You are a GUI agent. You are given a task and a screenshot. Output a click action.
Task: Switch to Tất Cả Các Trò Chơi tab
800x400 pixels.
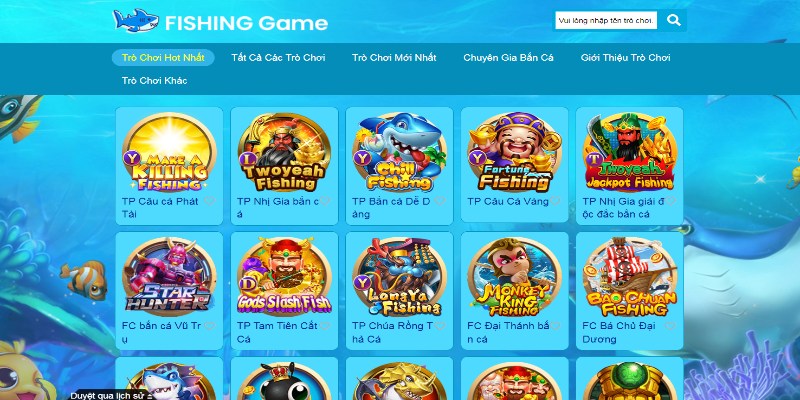click(278, 58)
